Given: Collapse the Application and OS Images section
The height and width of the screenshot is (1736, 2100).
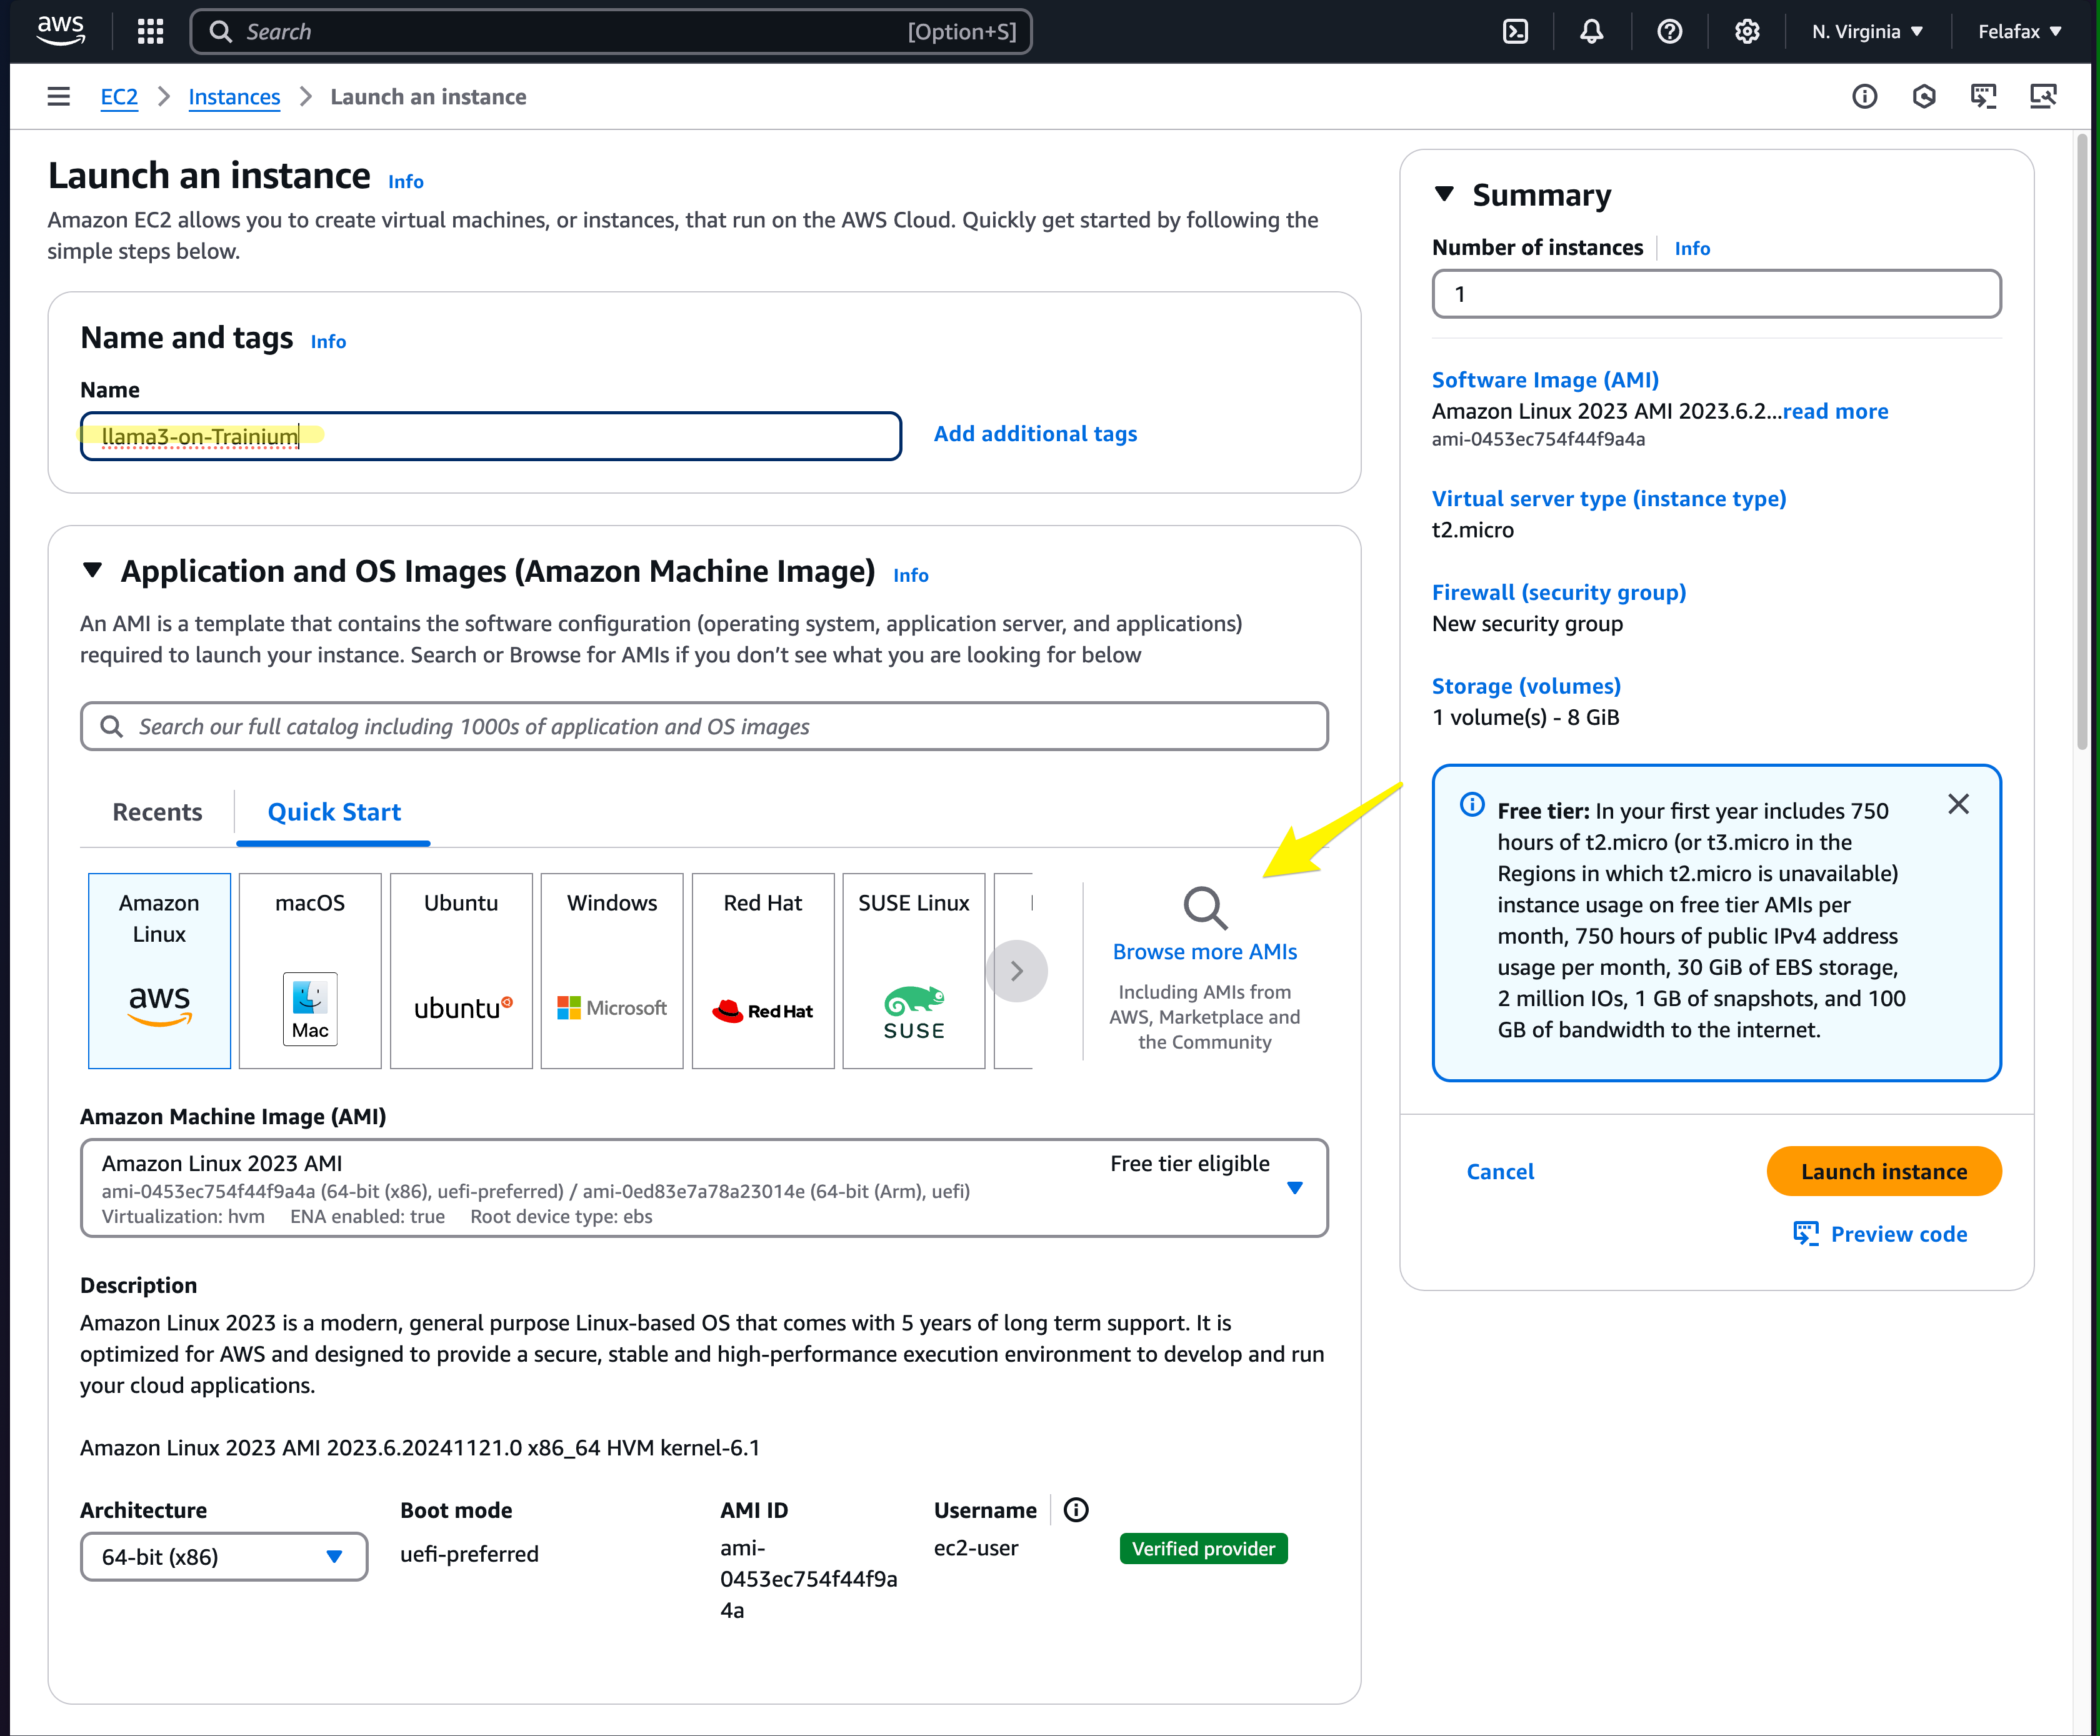Looking at the screenshot, I should pos(93,571).
